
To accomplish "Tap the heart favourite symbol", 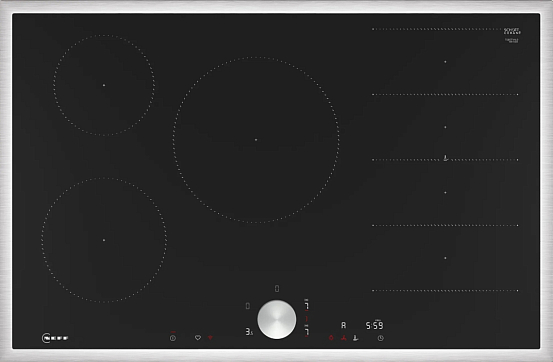I will [x=198, y=338].
